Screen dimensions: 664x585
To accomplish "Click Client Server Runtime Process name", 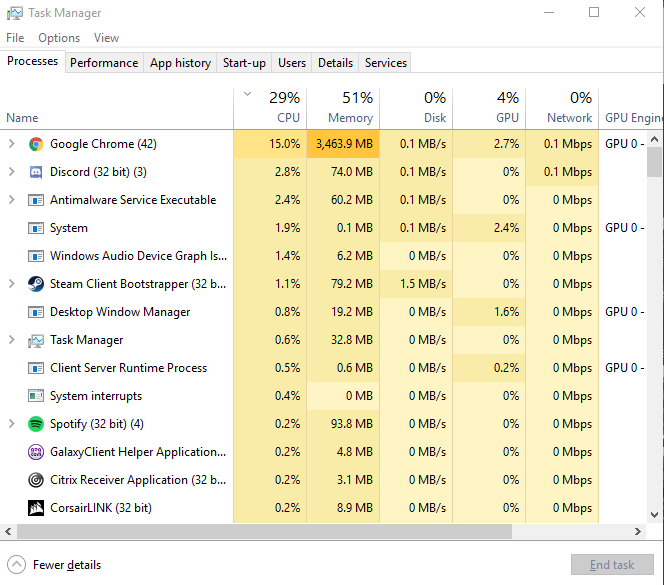I will point(129,368).
